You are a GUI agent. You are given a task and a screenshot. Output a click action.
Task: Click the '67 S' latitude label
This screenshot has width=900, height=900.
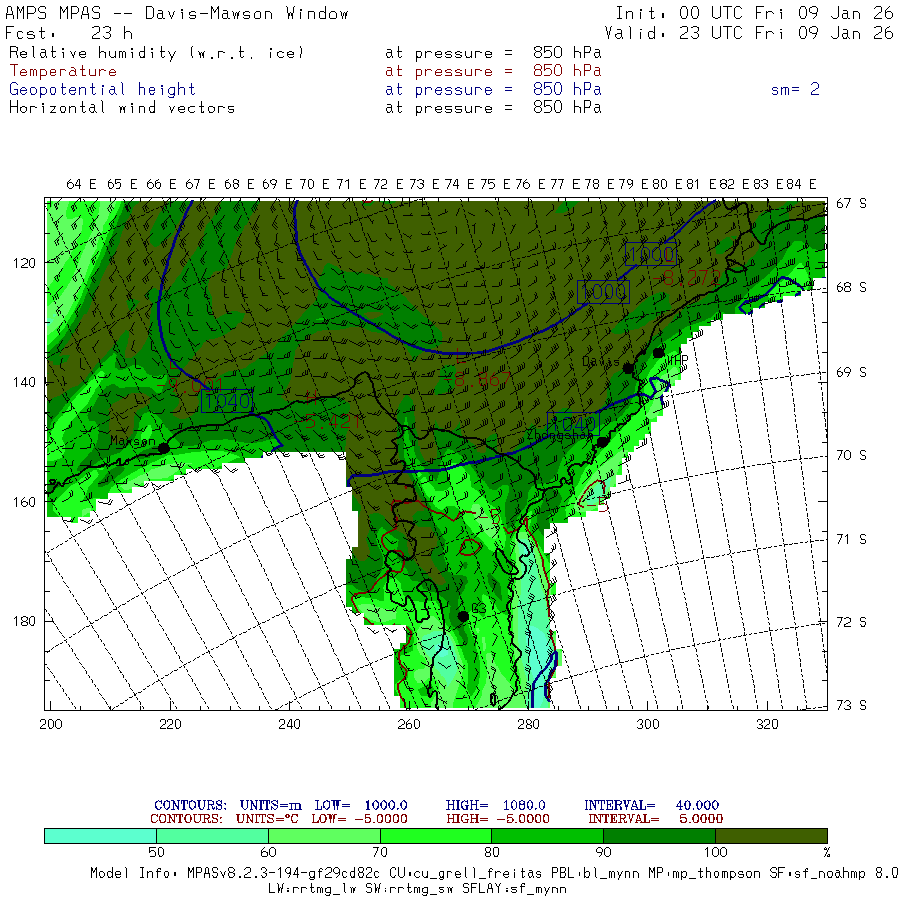click(851, 204)
